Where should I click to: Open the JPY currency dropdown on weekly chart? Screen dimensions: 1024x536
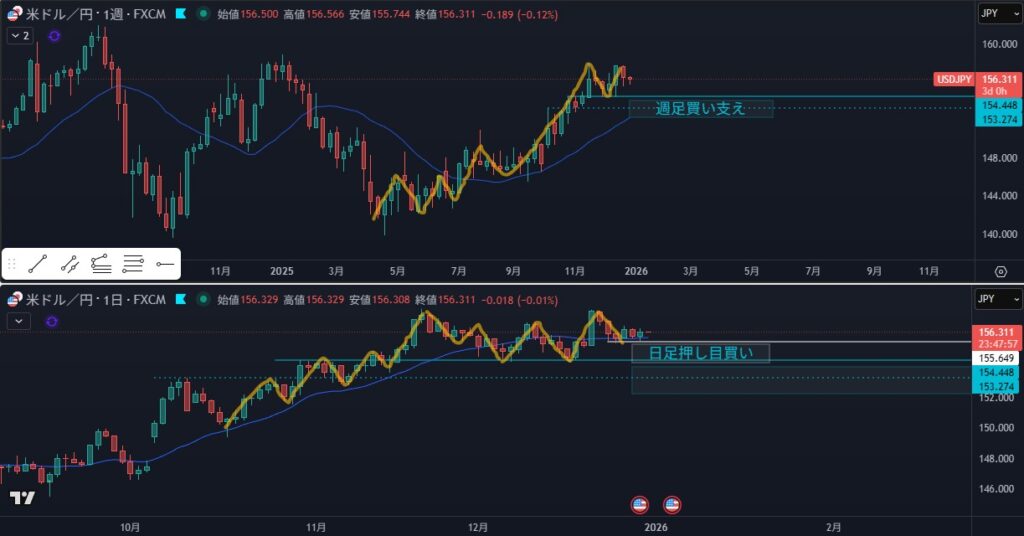[x=998, y=14]
